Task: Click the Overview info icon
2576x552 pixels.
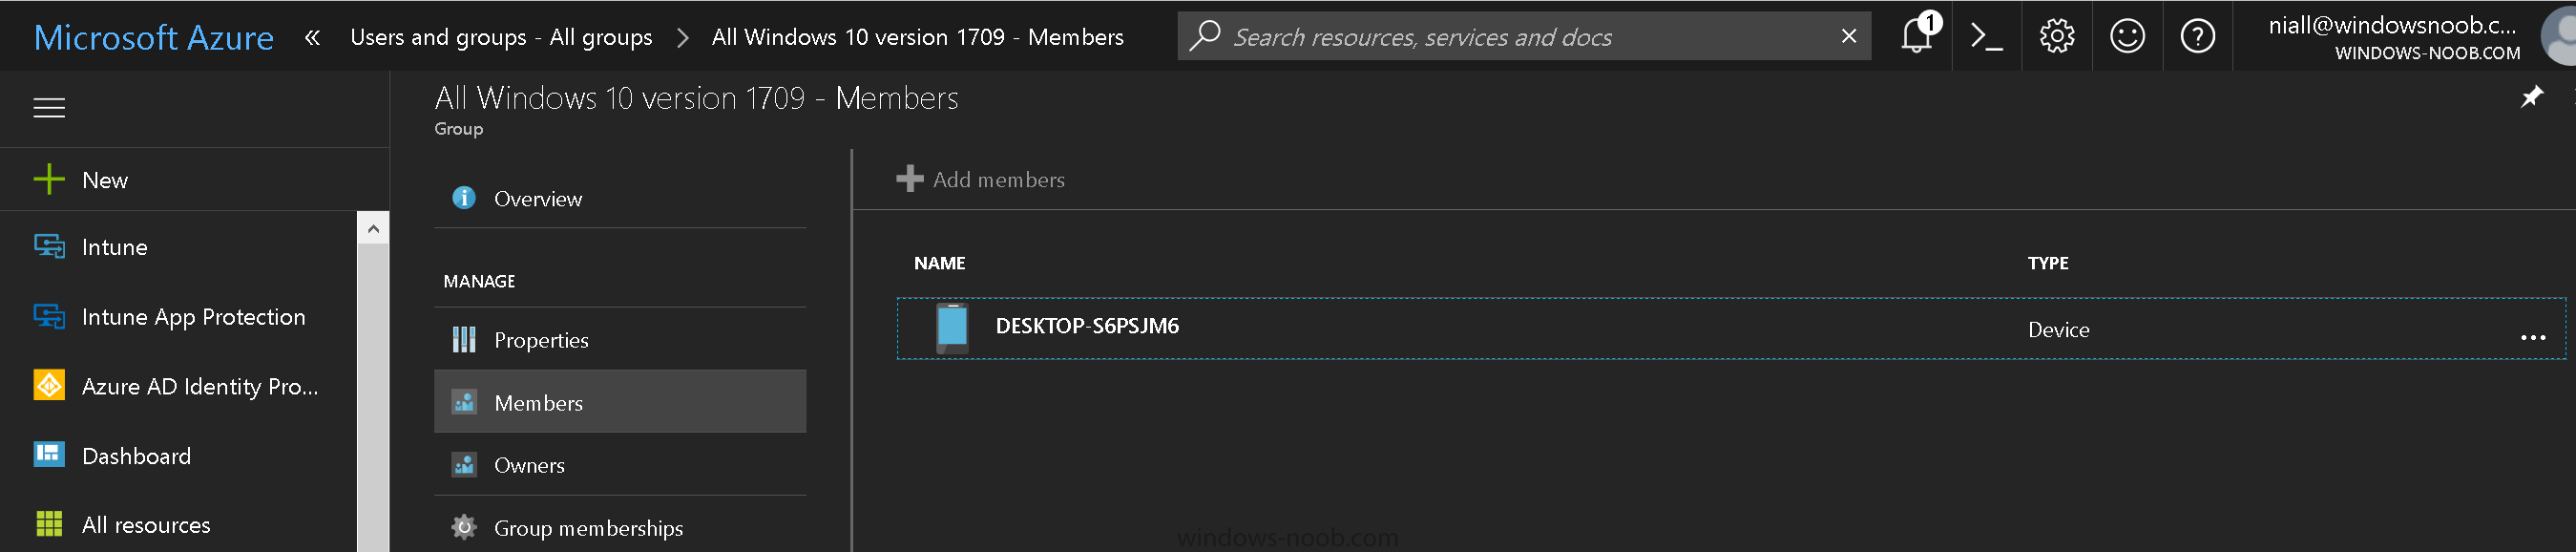Action: [464, 198]
